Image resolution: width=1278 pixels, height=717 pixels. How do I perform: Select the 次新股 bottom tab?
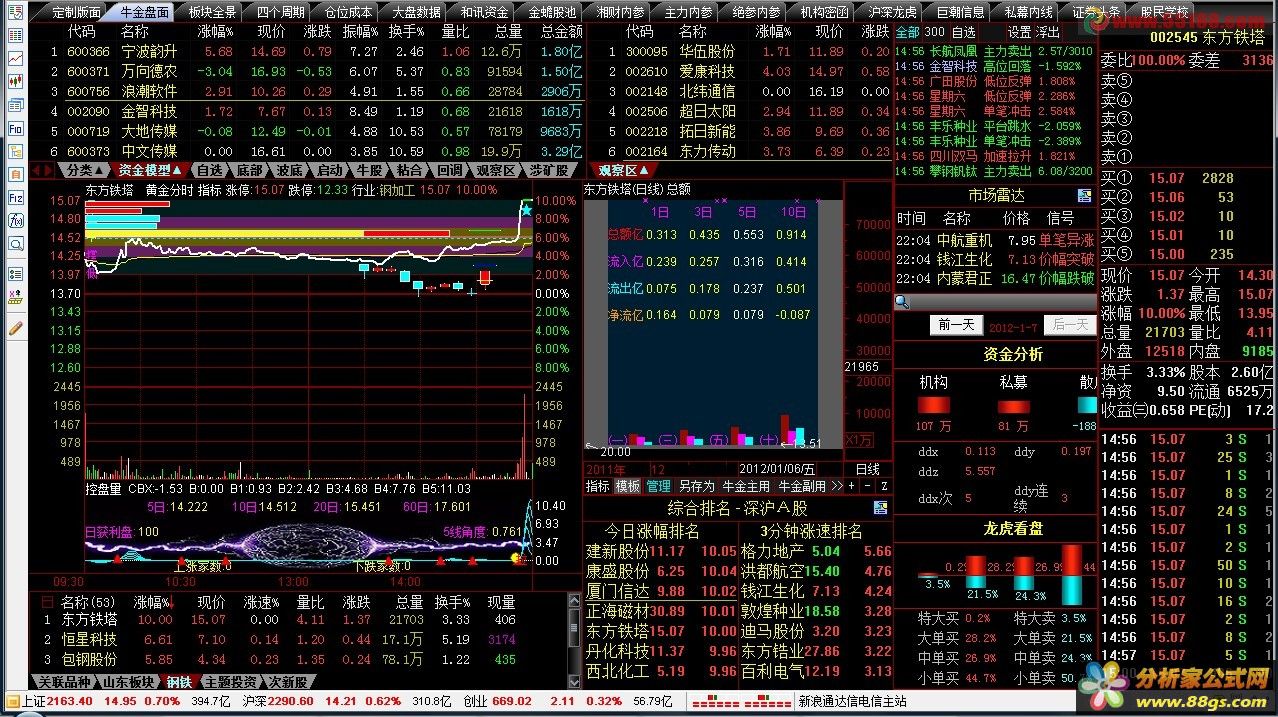(x=287, y=682)
